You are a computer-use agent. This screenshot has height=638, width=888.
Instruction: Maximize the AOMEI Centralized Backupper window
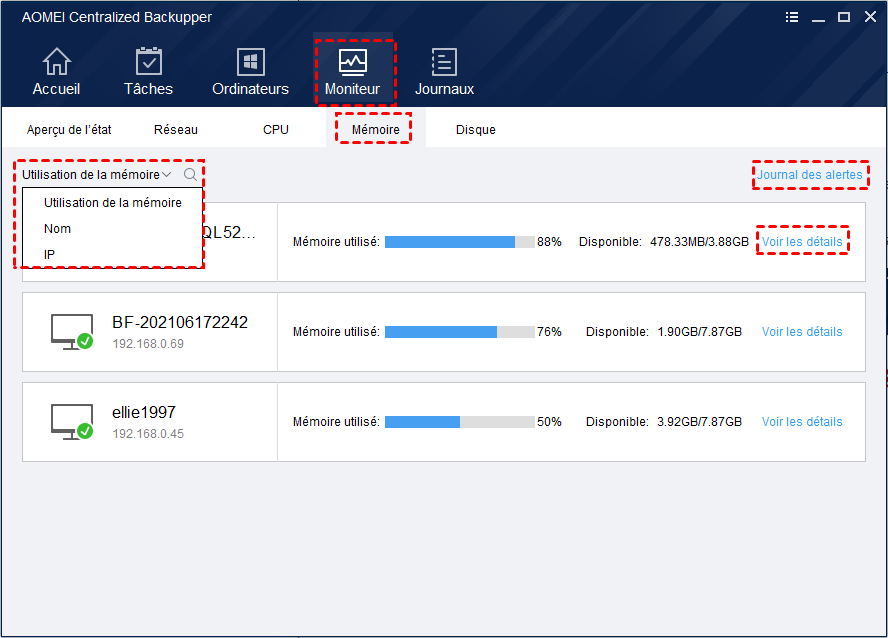pyautogui.click(x=844, y=17)
